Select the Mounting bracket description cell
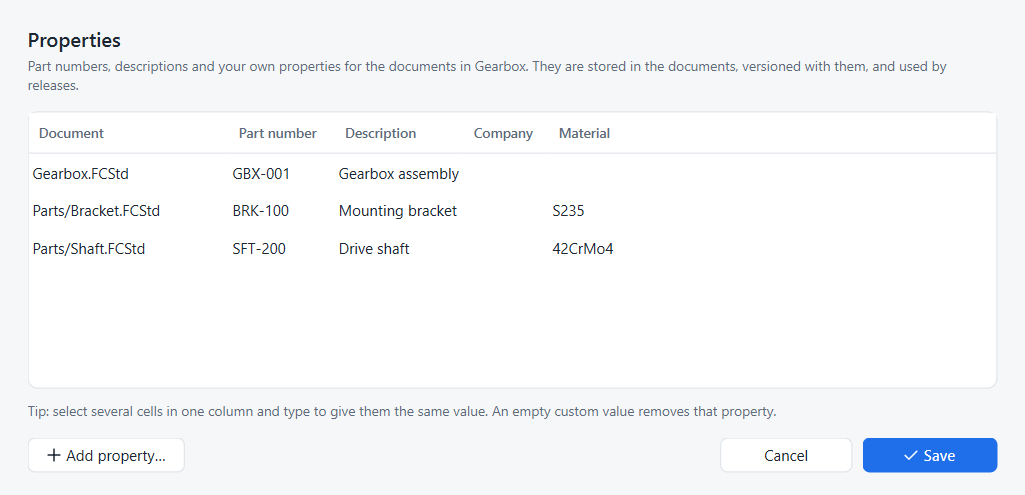Image resolution: width=1025 pixels, height=495 pixels. 399,211
